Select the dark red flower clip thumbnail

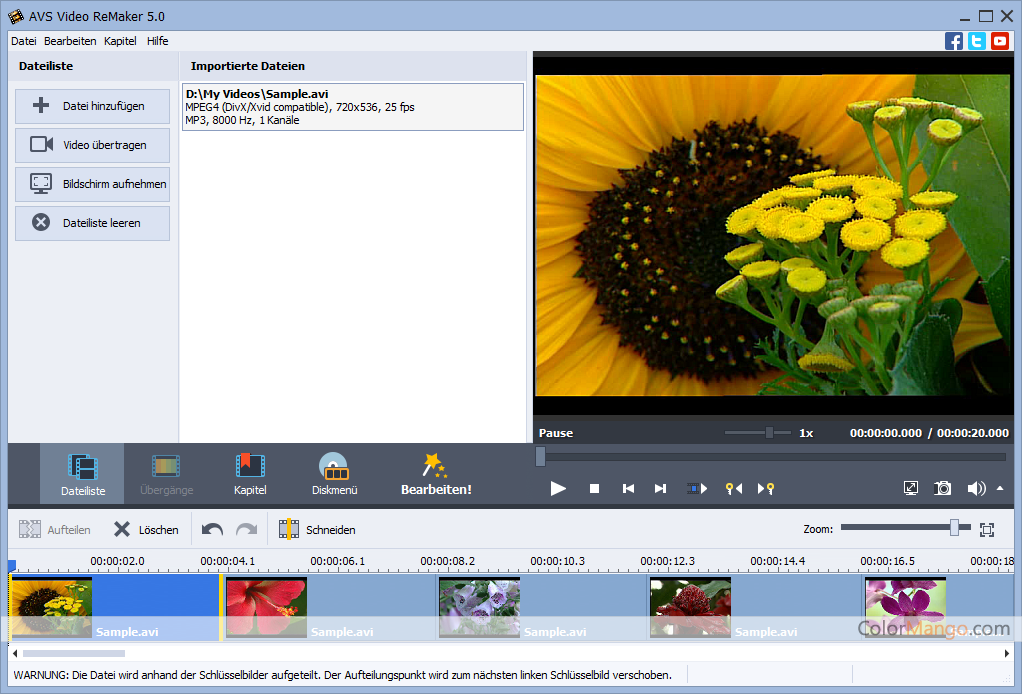tap(690, 607)
